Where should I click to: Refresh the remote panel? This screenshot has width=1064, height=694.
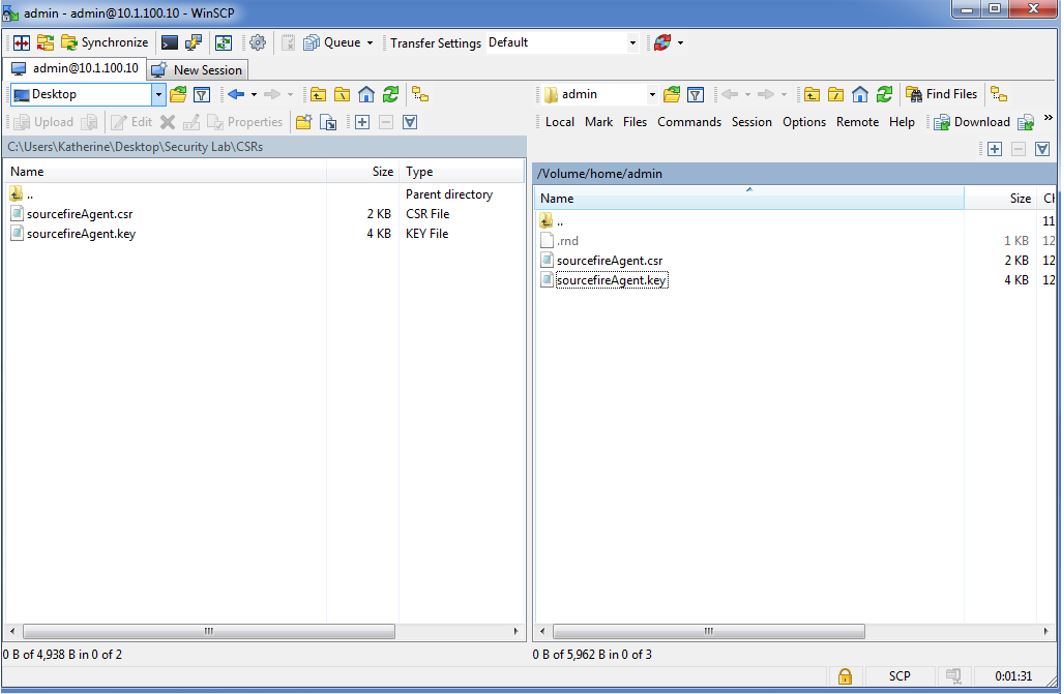click(884, 94)
